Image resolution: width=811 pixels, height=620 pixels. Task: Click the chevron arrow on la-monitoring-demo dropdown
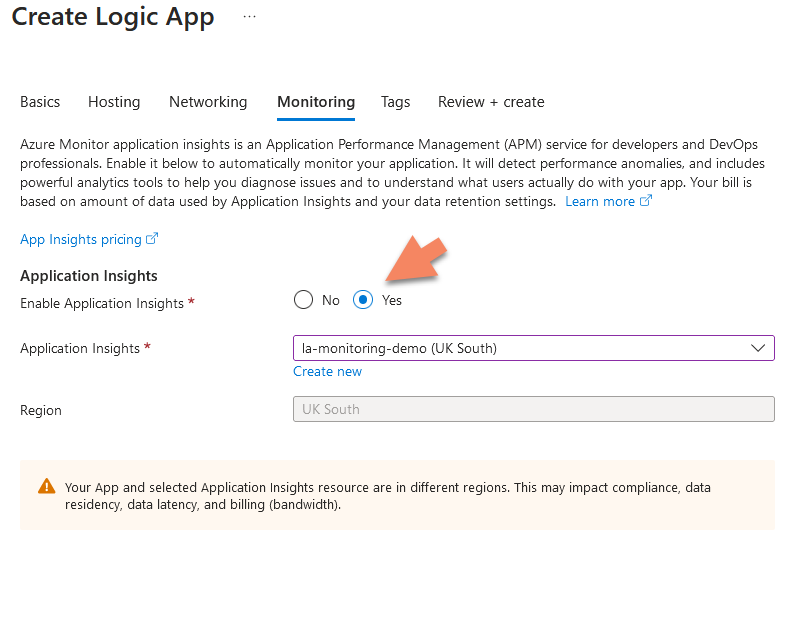coord(757,348)
